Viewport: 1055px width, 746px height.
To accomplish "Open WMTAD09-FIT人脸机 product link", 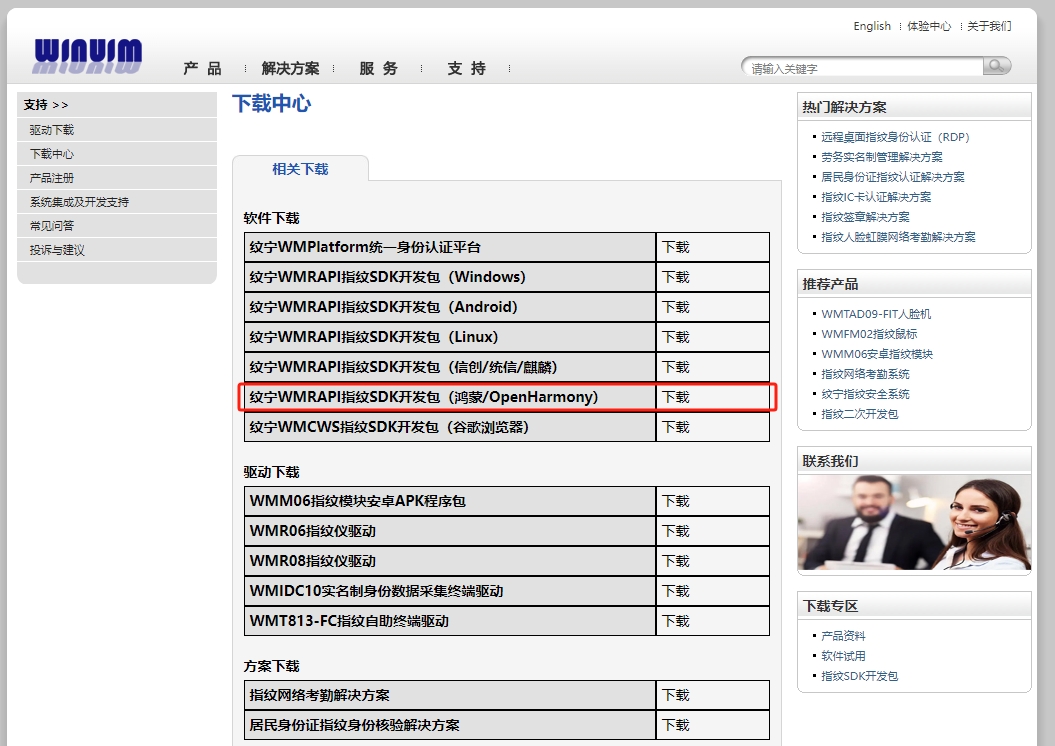I will (x=876, y=314).
